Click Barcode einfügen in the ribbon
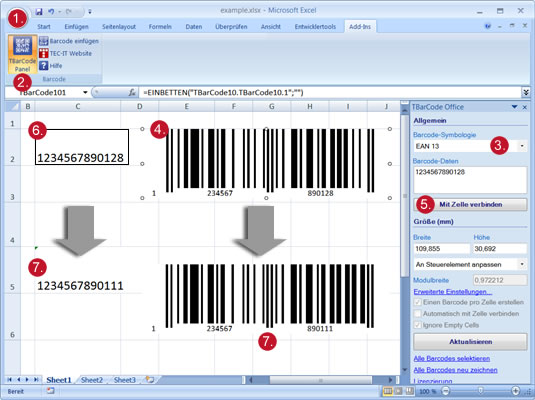The image size is (535, 400). point(69,41)
